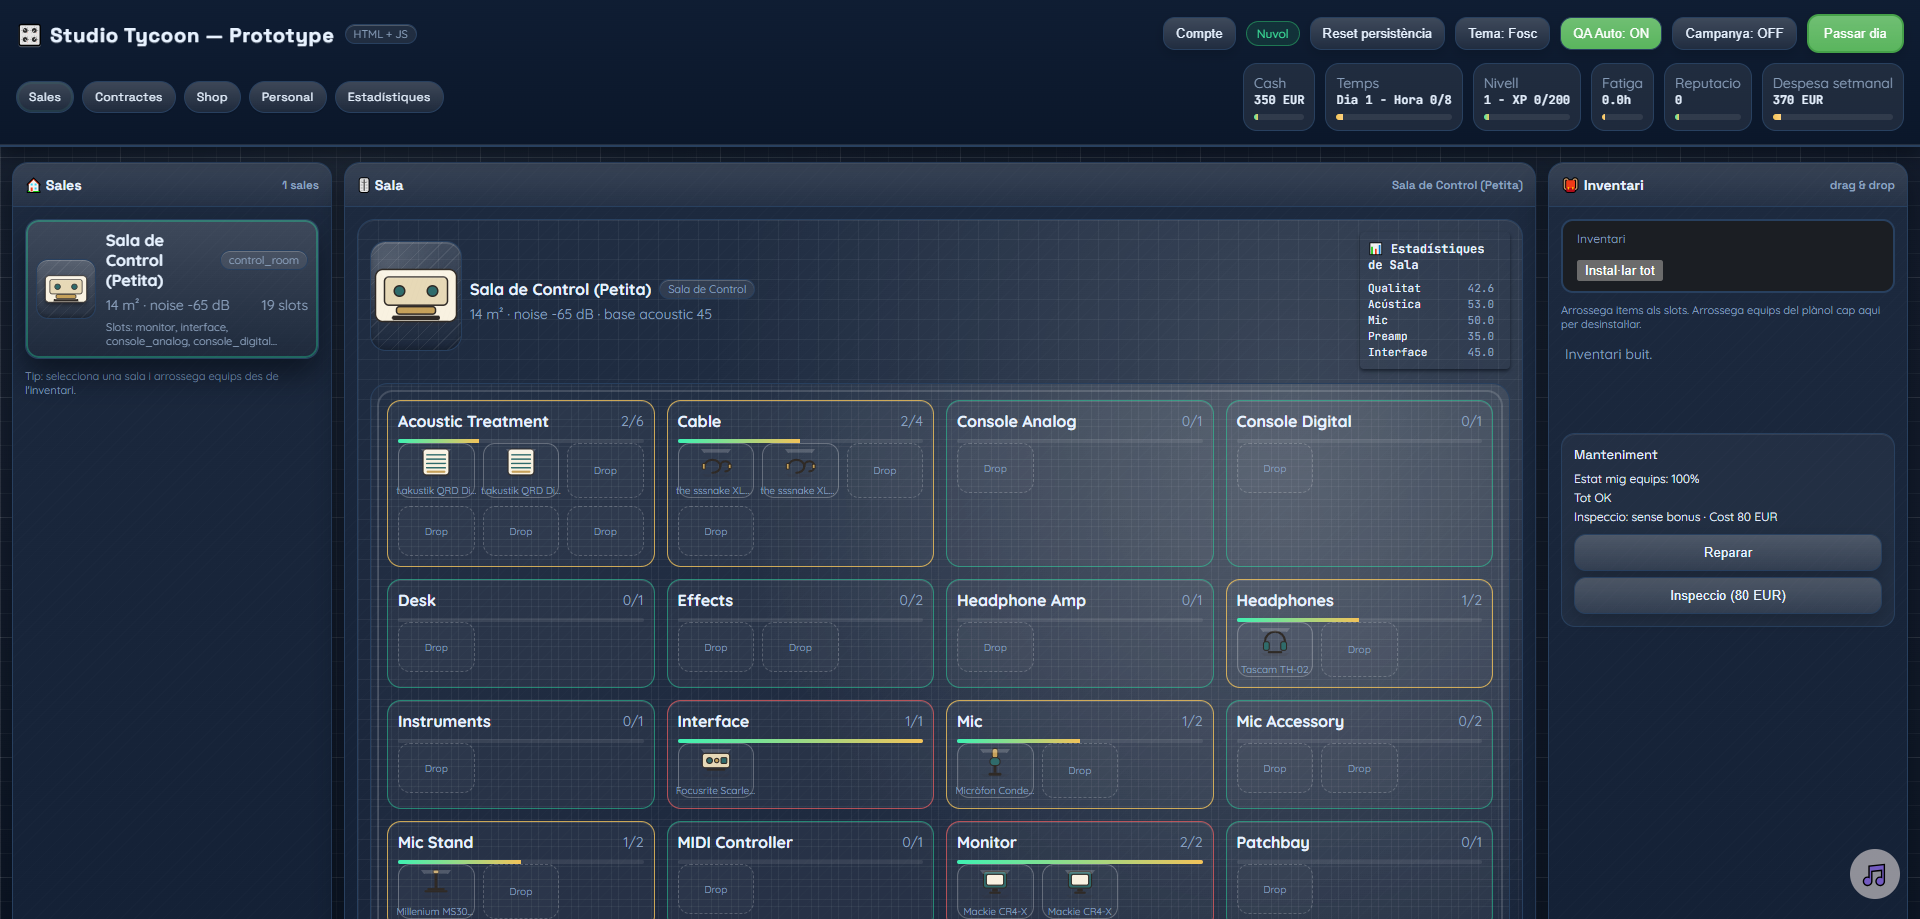
Task: Switch theme with Tema: Fosc
Action: coord(1502,34)
